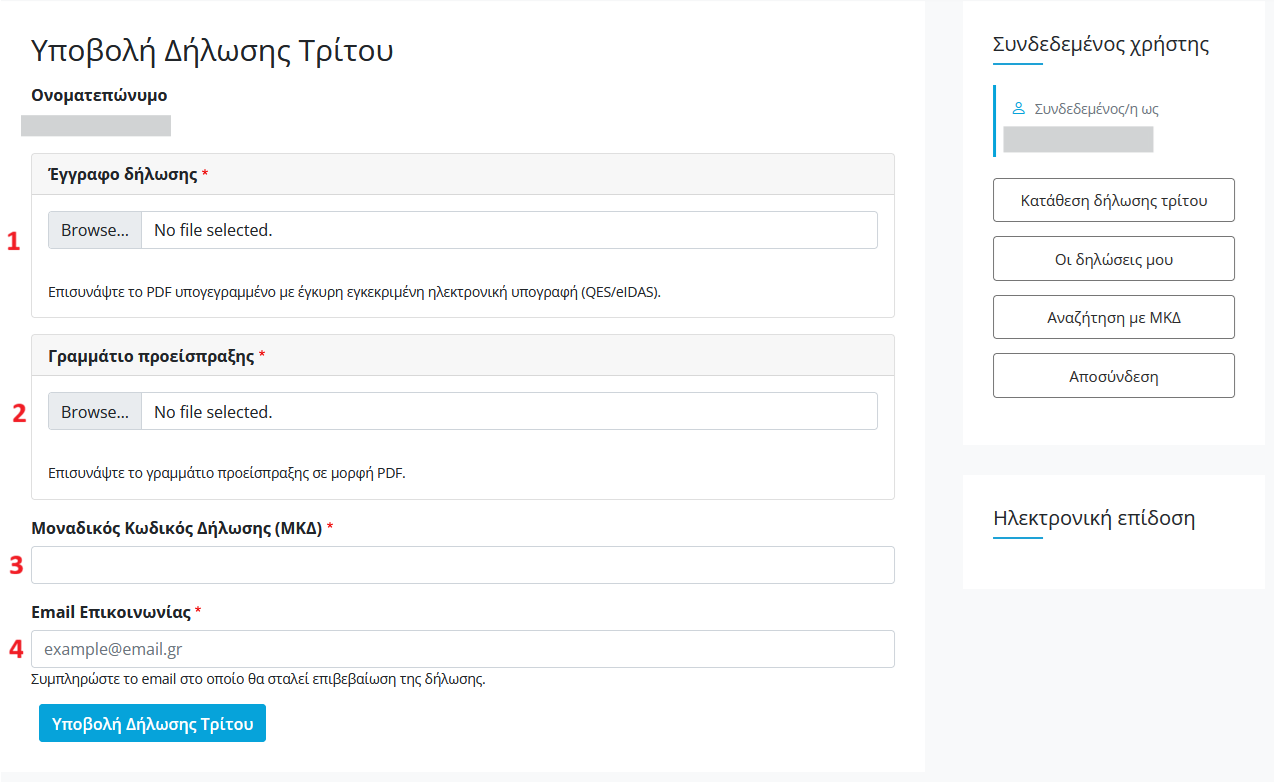This screenshot has height=782, width=1274.
Task: Click the hint about γραμμάτιο προείσπραξης PDF
Action: pos(227,473)
